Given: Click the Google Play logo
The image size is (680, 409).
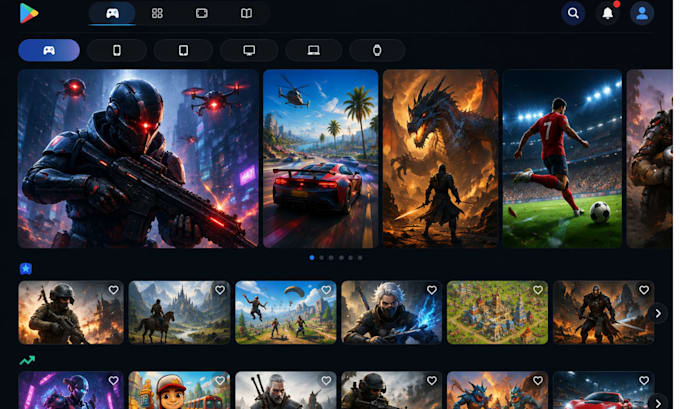Looking at the screenshot, I should [x=29, y=13].
